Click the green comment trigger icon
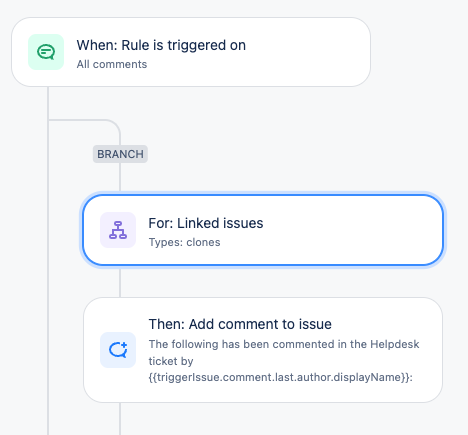468x435 pixels. pos(46,52)
